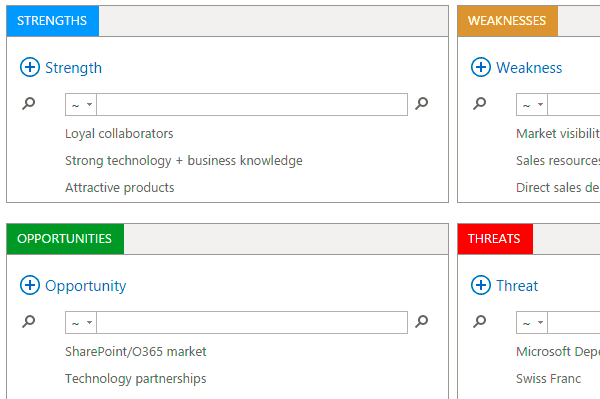Click the plus icon next to Strength
Screen dimensions: 600x399
pyautogui.click(x=30, y=67)
